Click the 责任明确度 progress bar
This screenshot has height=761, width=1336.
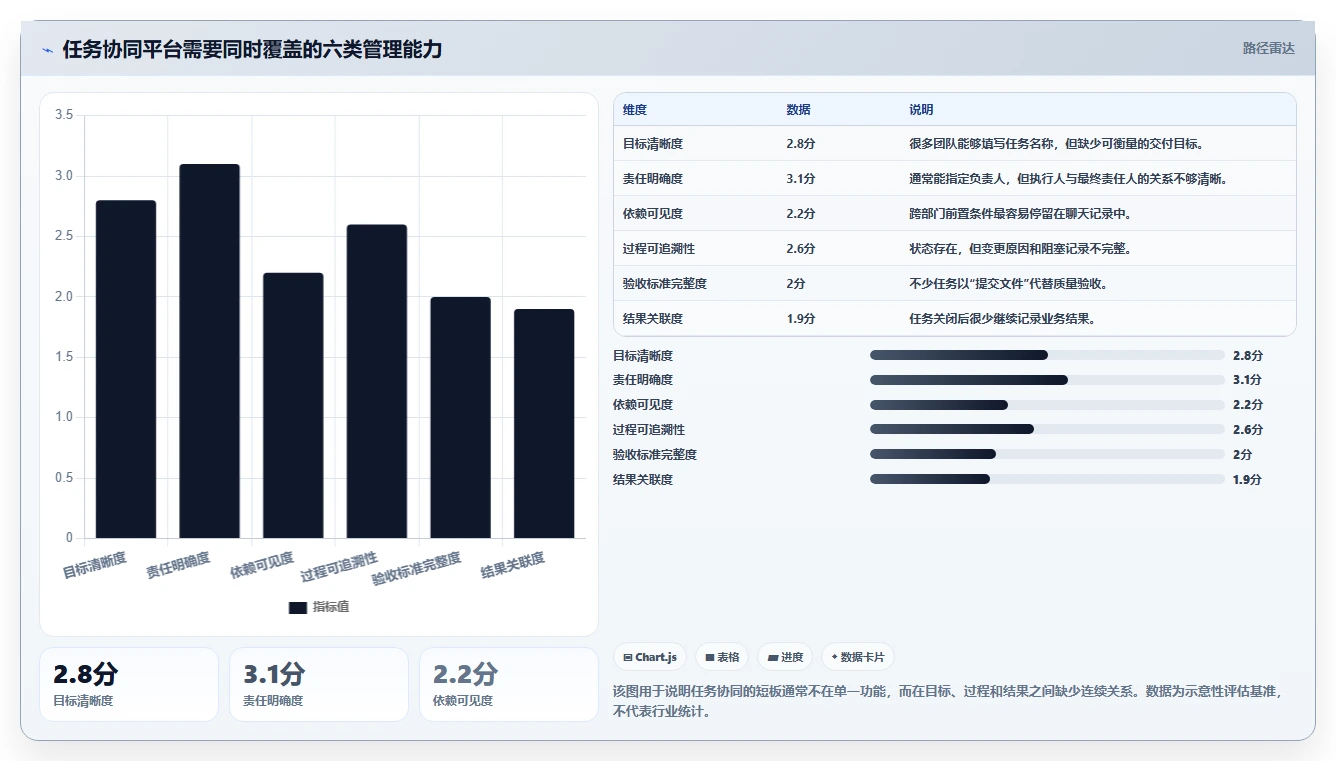1047,380
